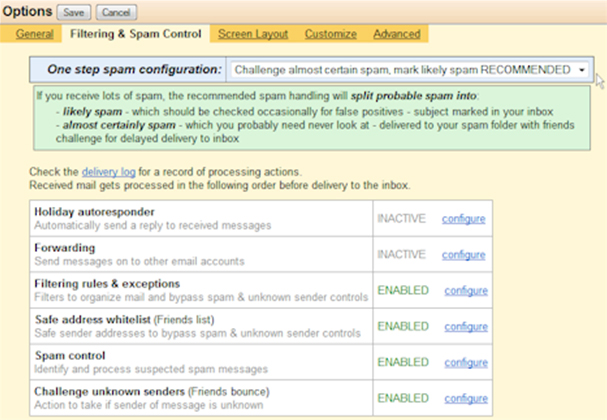Viewport: 607px width, 420px height.
Task: Configure Filtering rules & exceptions
Action: point(465,291)
